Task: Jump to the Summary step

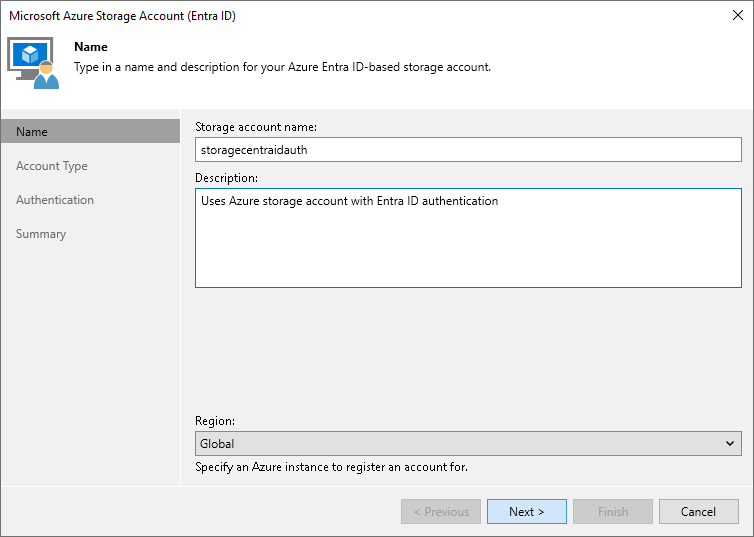Action: pyautogui.click(x=41, y=234)
